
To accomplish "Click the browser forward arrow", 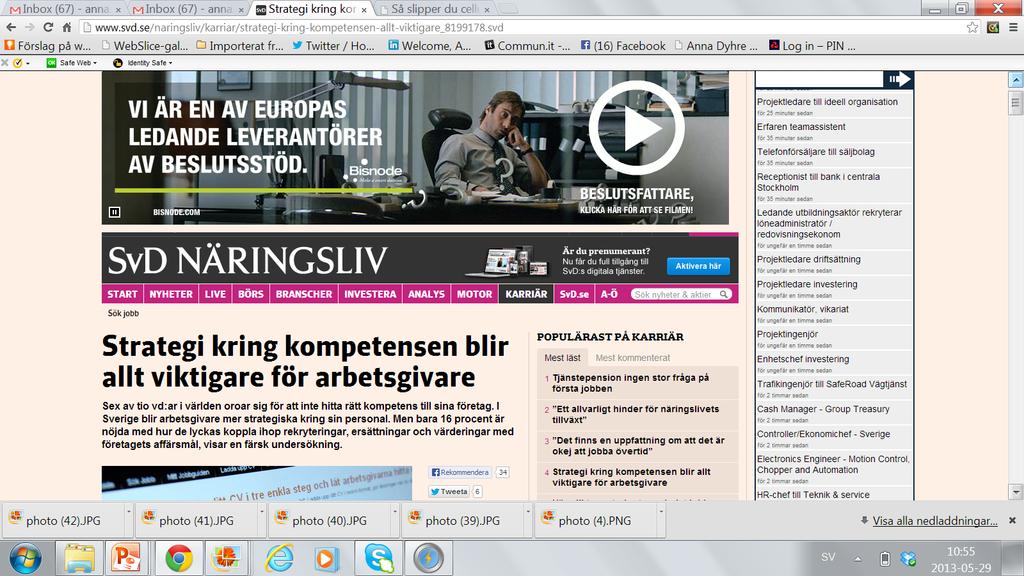I will pos(30,27).
